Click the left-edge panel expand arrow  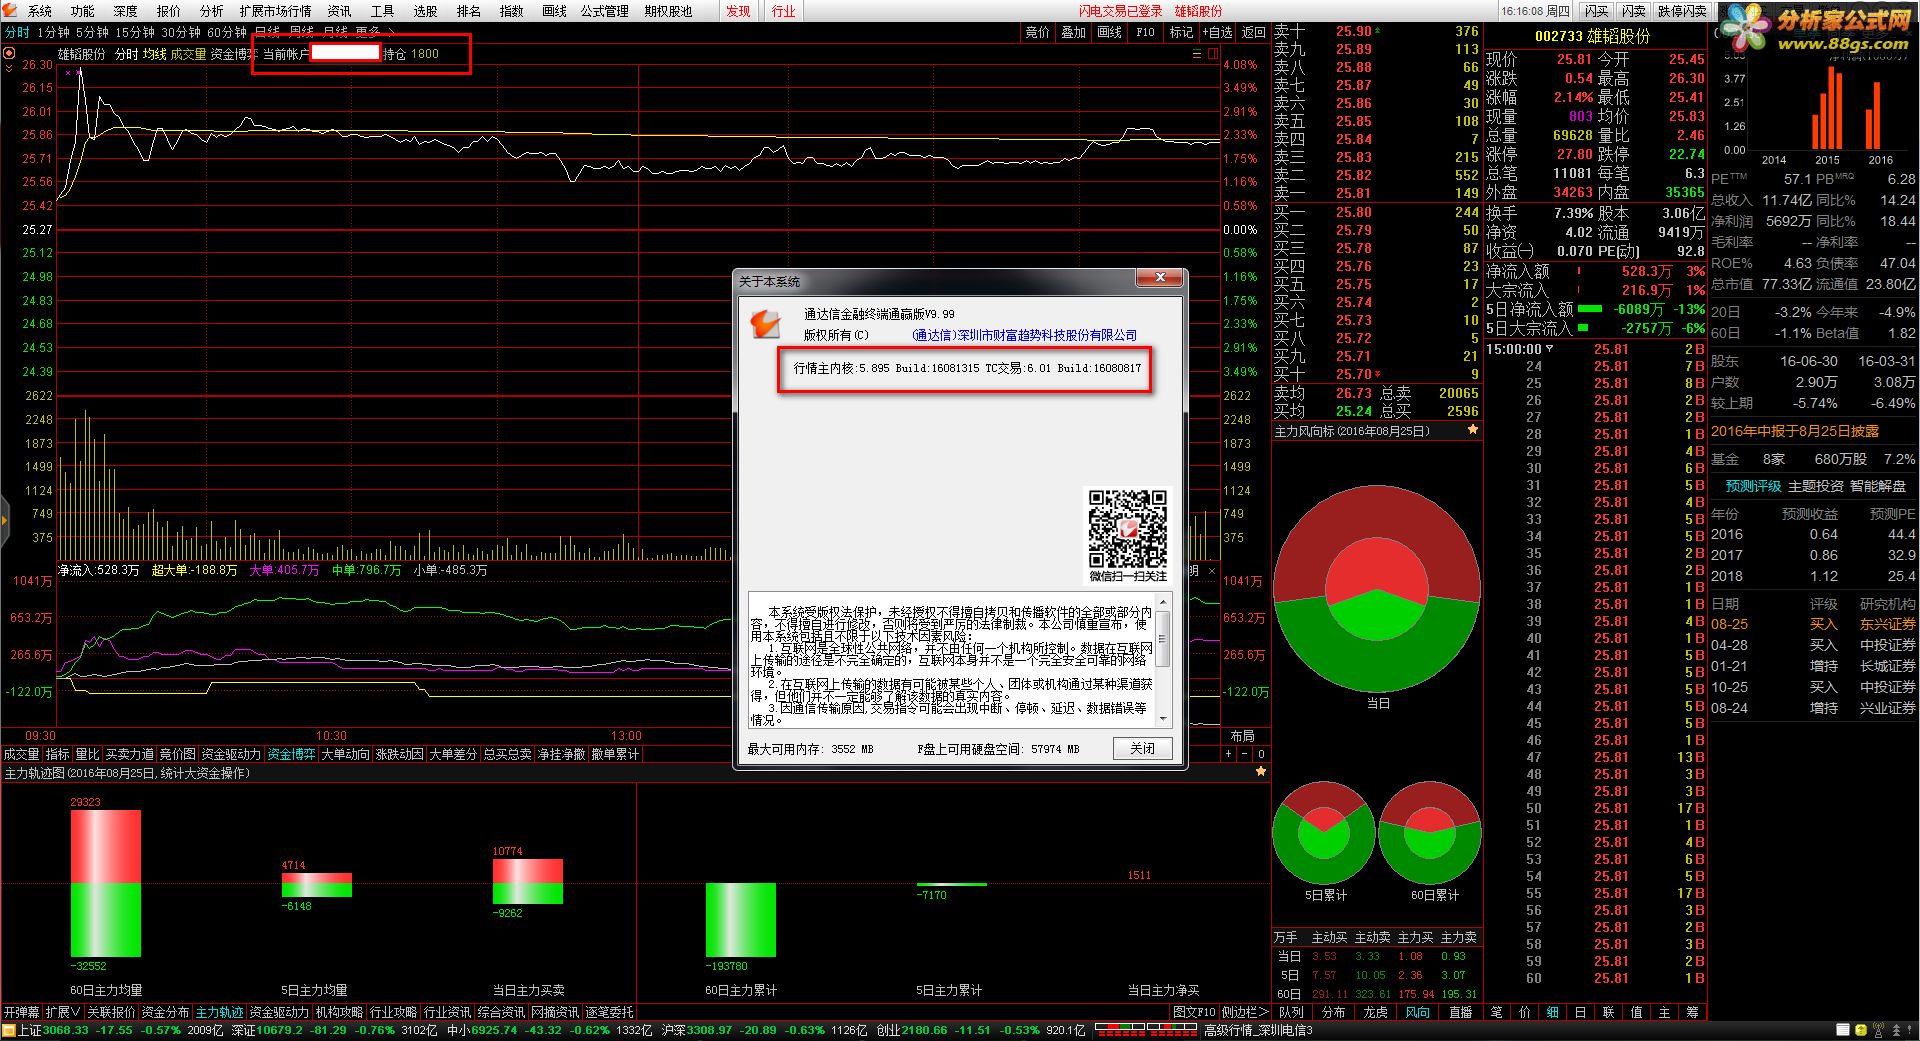[4, 519]
